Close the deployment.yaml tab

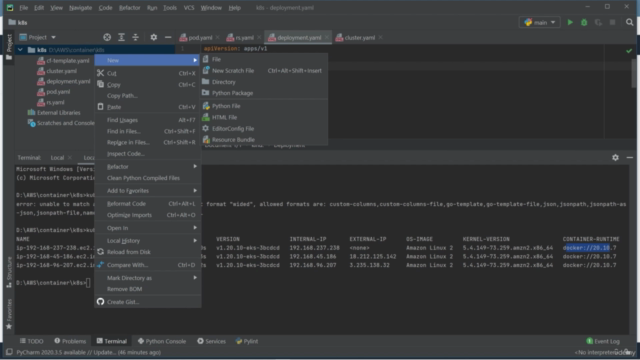tap(327, 38)
